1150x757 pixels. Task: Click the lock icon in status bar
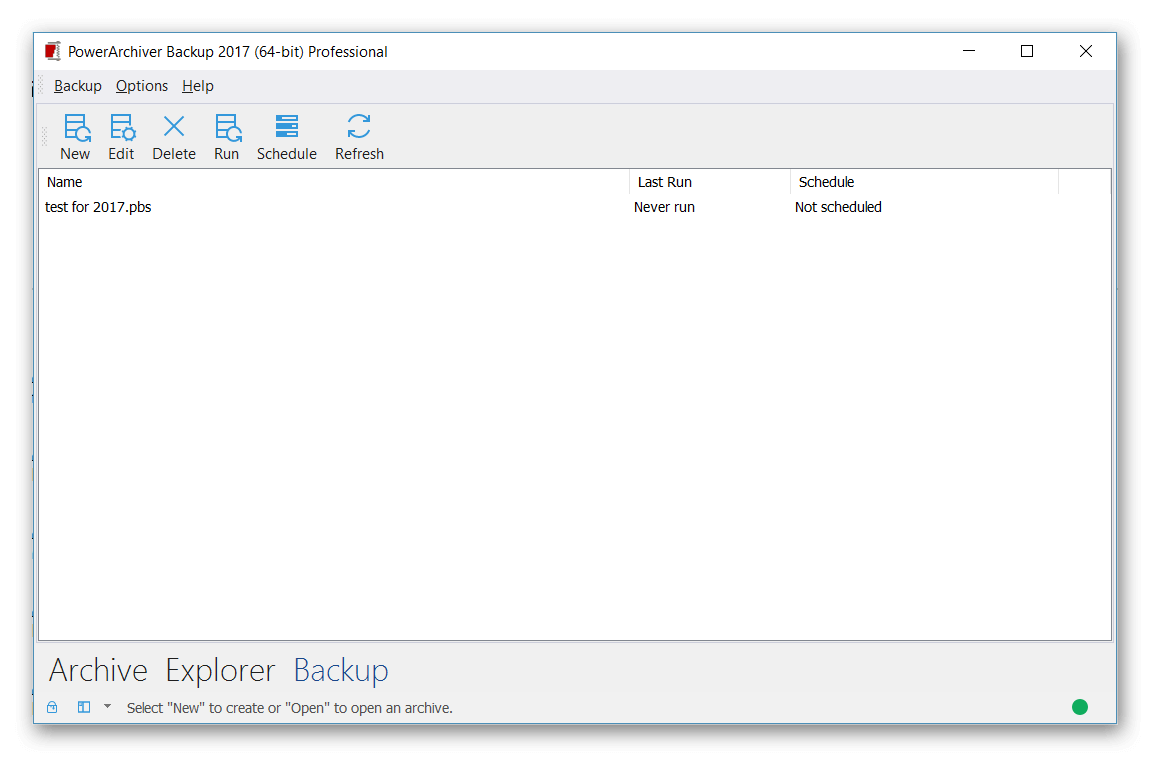coord(52,707)
